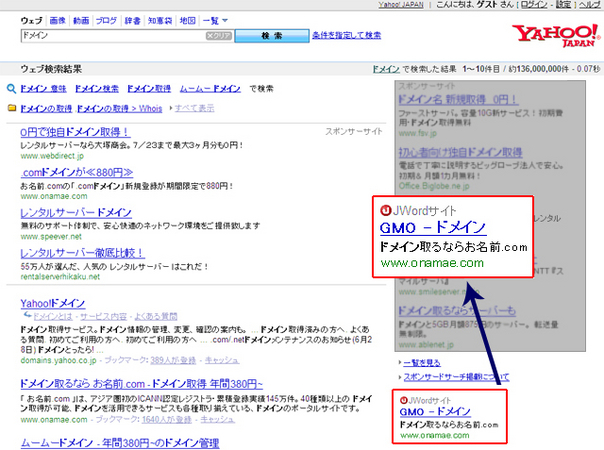Click the GMO －ドメイン link in the enlarged callout

[433, 228]
